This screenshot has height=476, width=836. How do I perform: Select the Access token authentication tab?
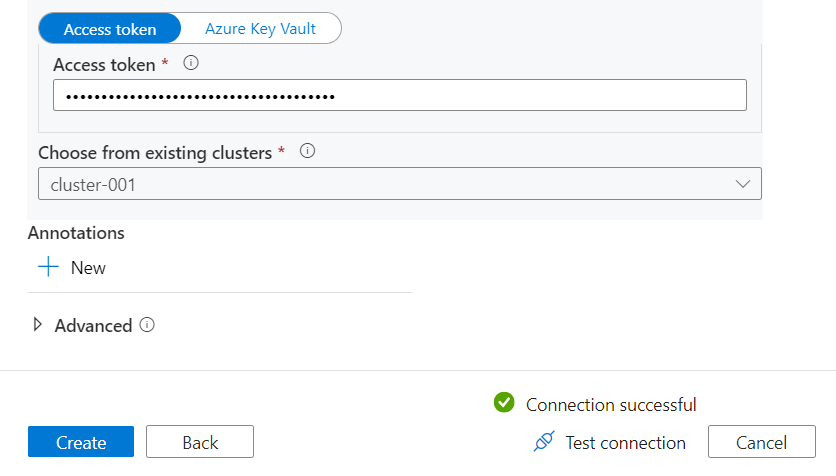pyautogui.click(x=110, y=29)
